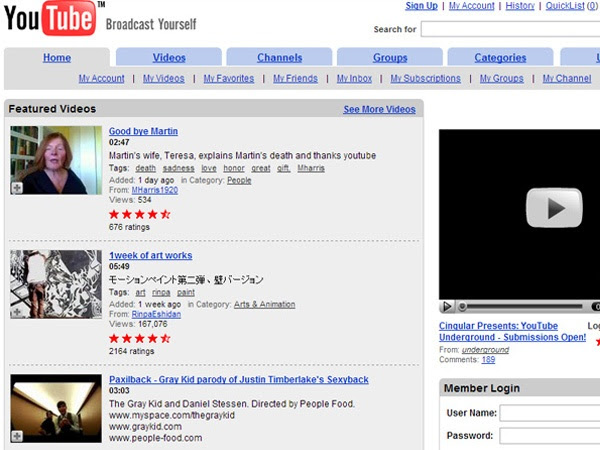Click the star rating for Good bye Martin
Image resolution: width=600 pixels, height=450 pixels.
tap(140, 214)
